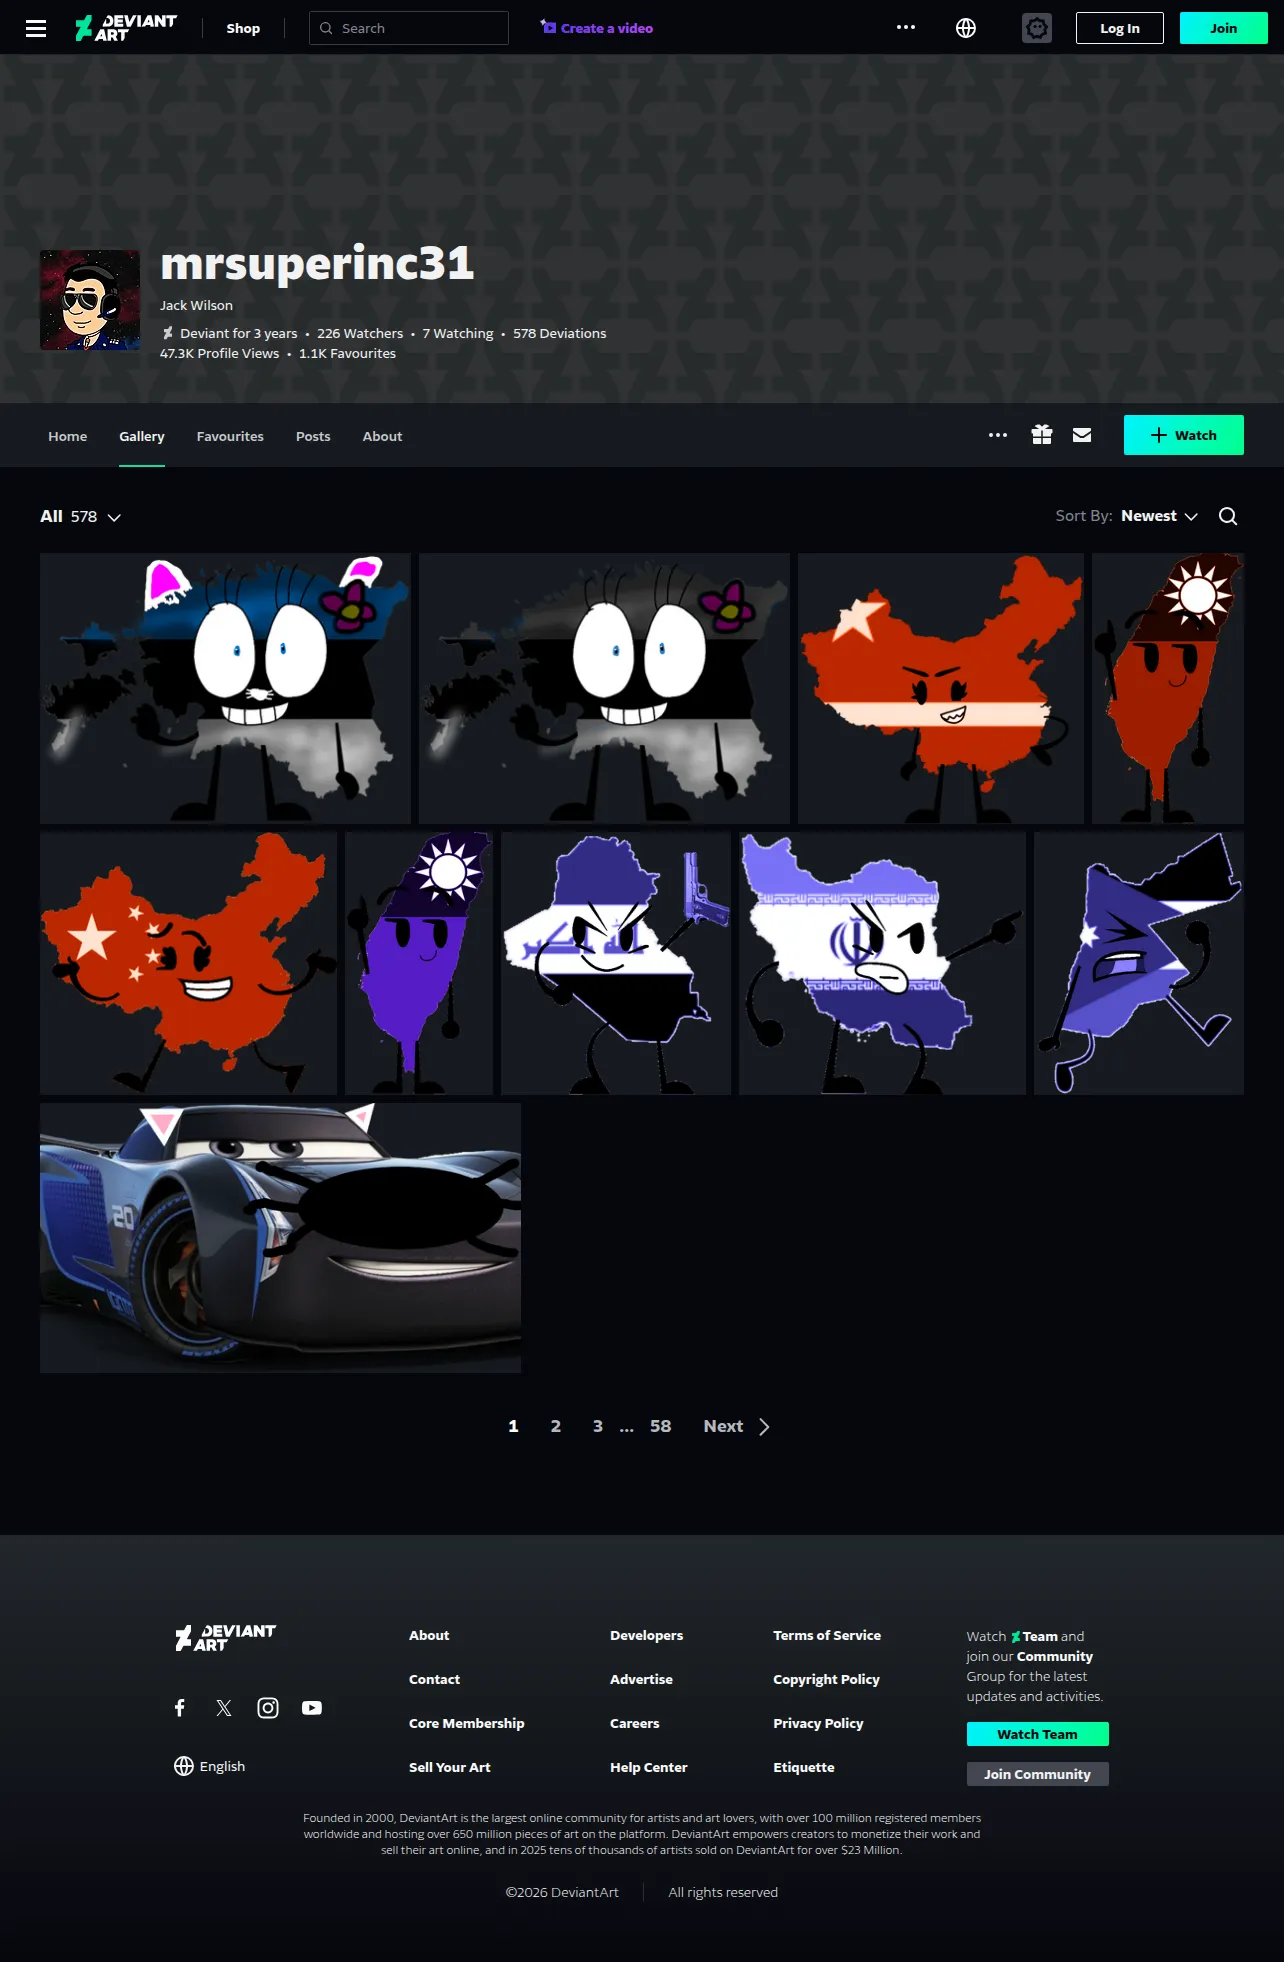Click the Advertise footer link

[642, 1679]
